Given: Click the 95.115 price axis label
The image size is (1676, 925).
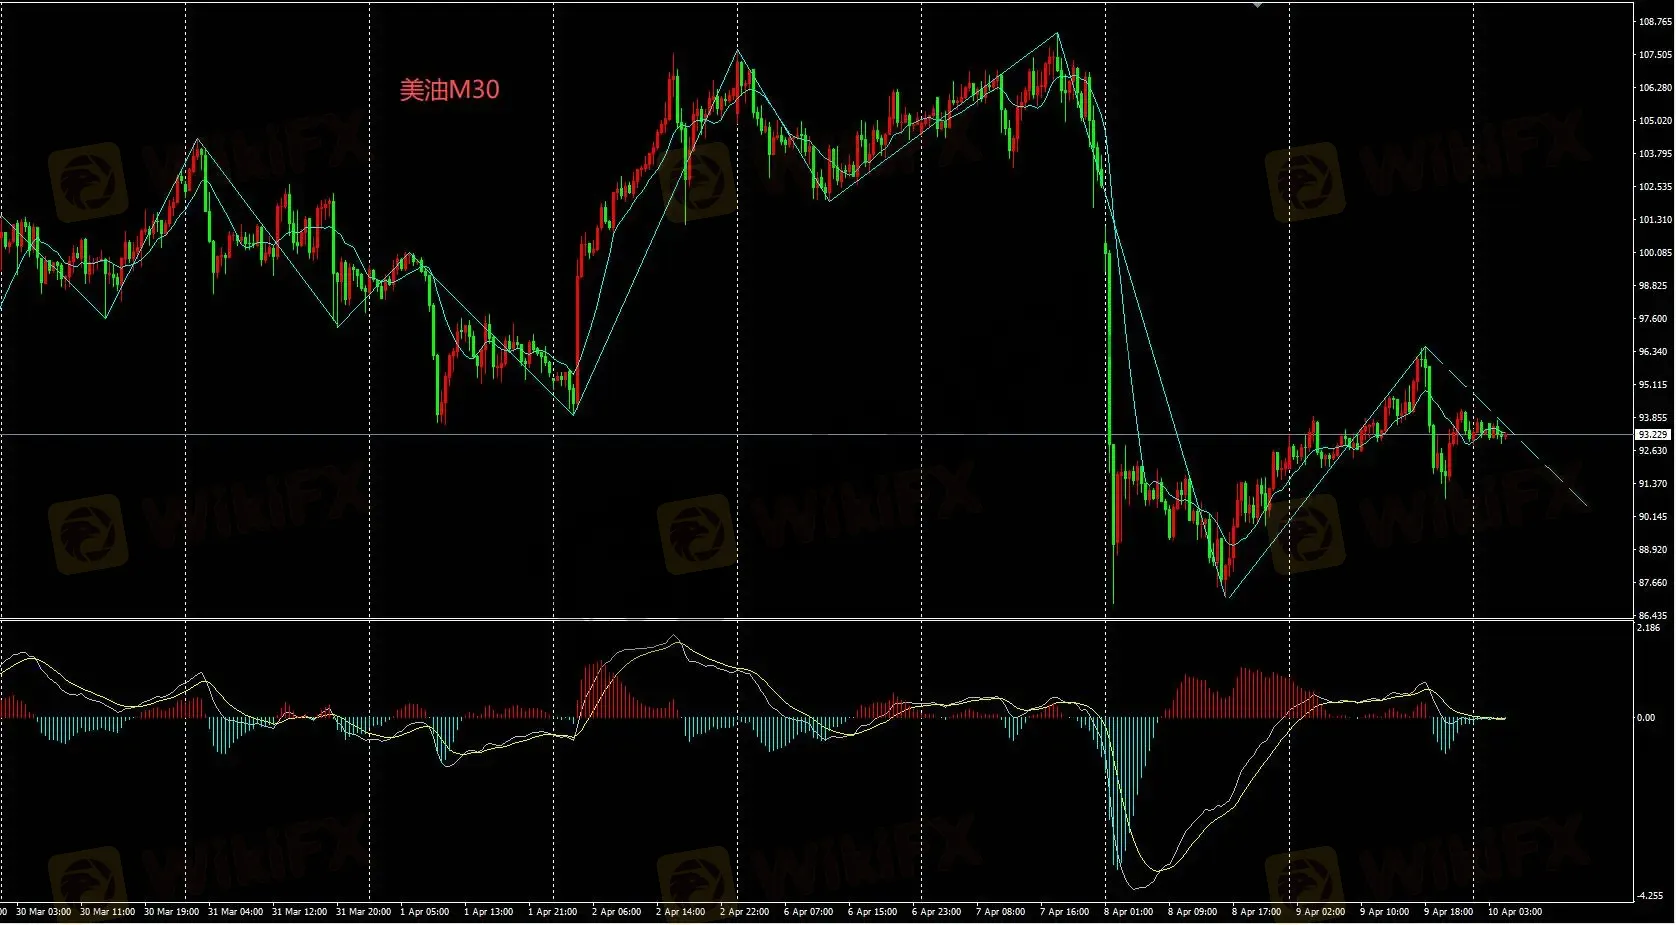Looking at the screenshot, I should tap(1655, 385).
